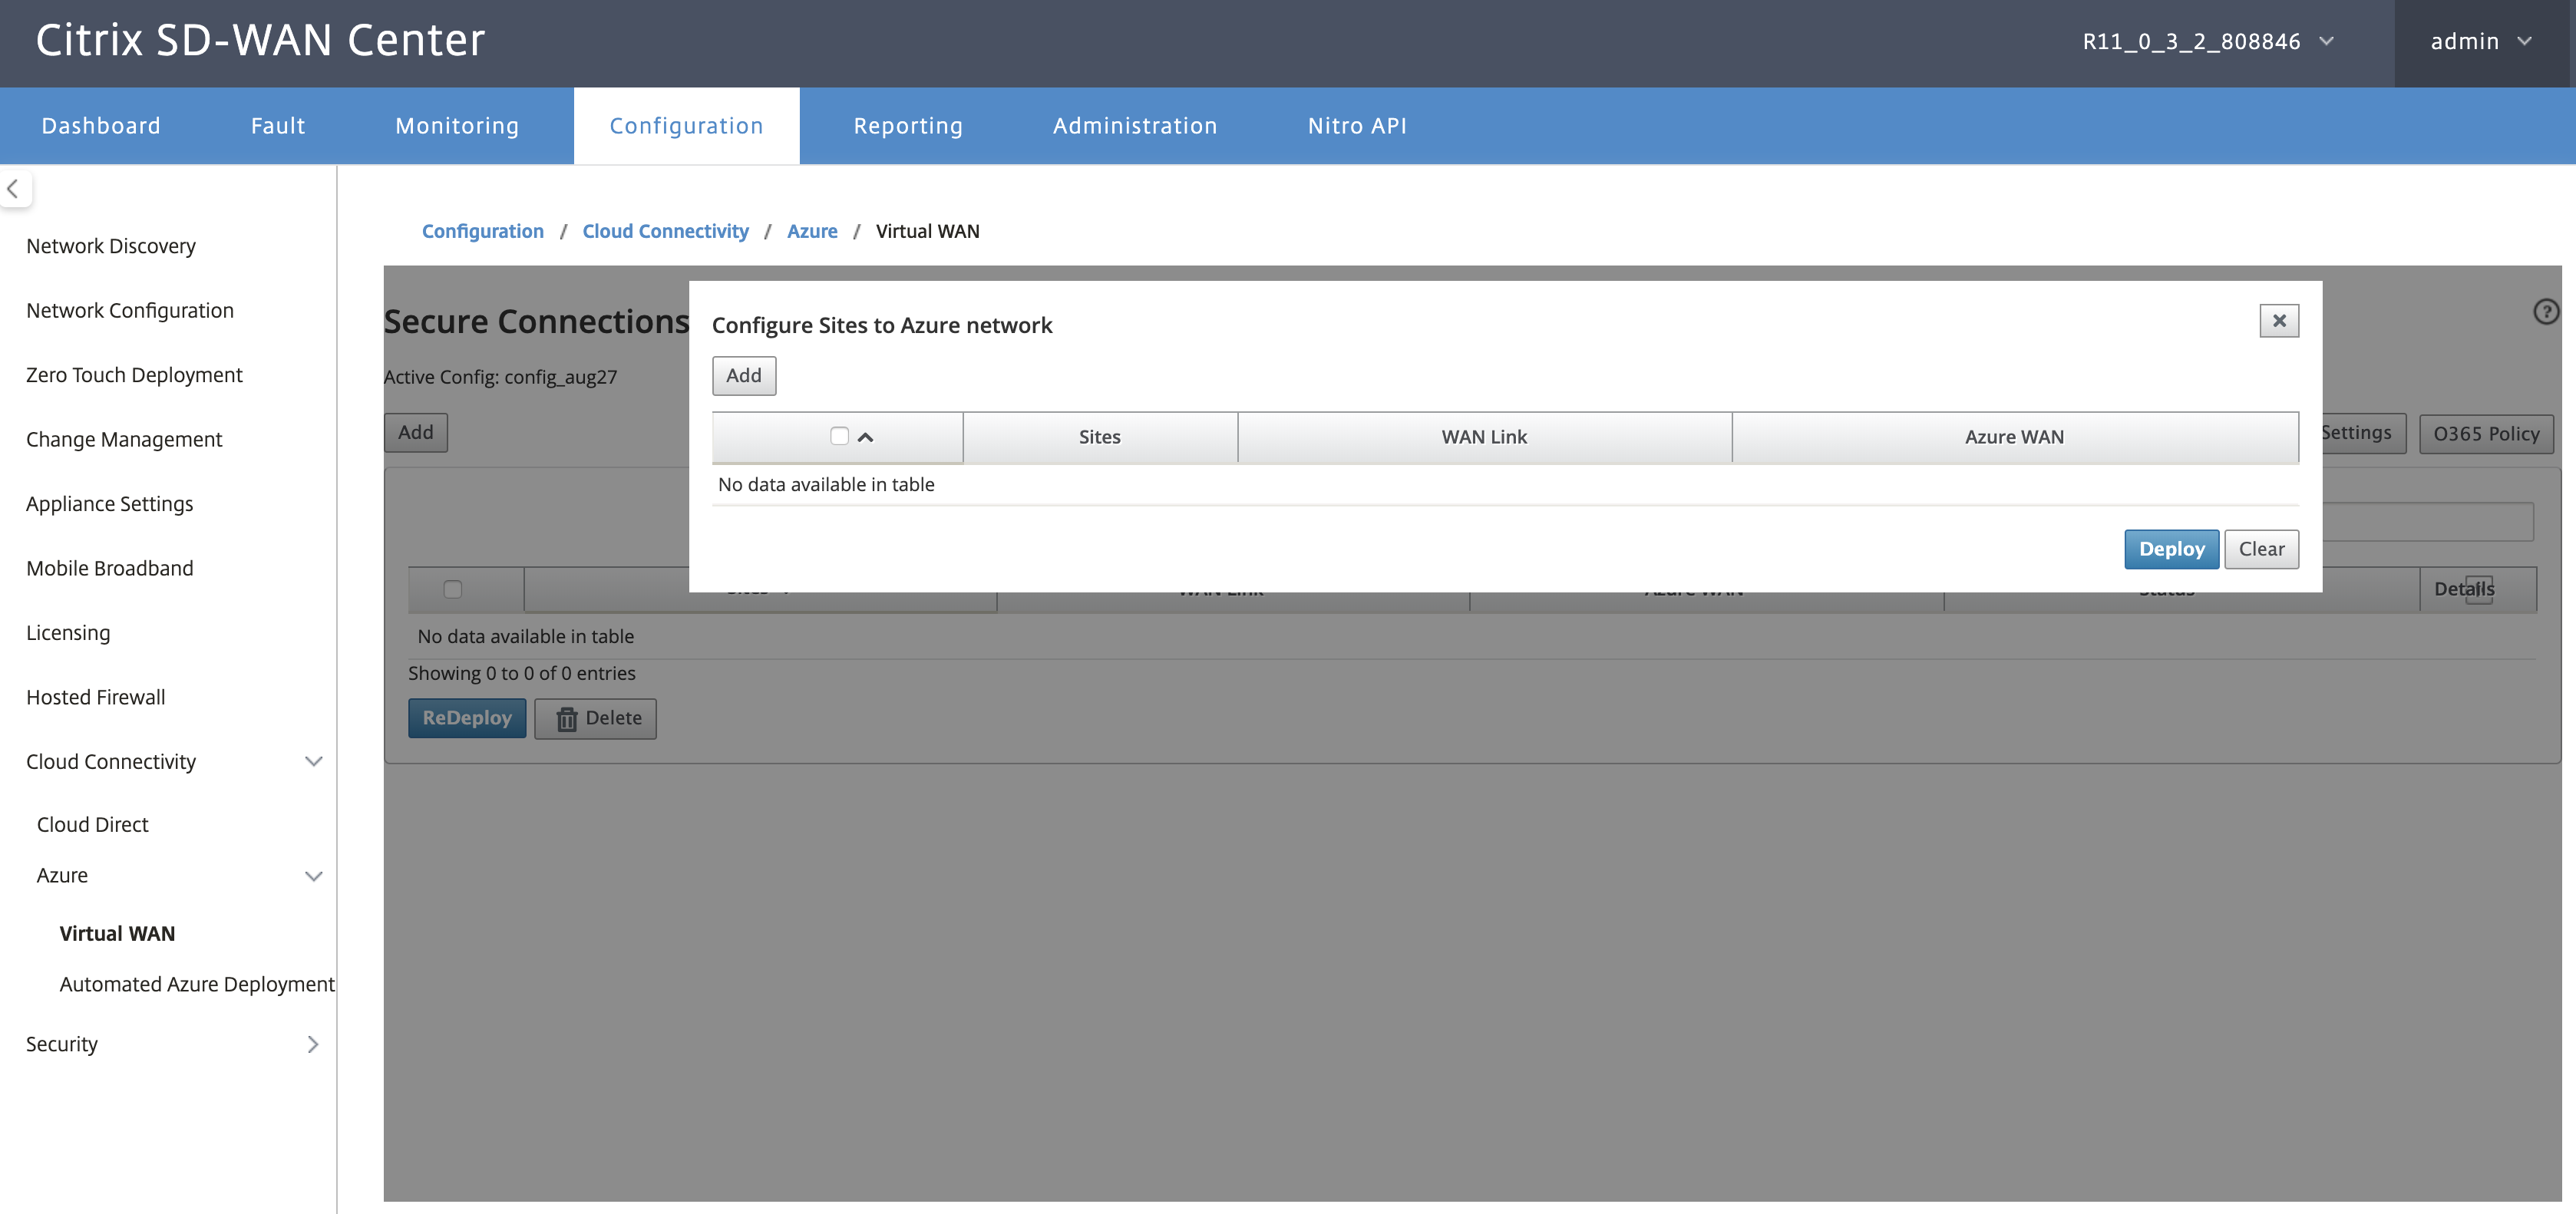The height and width of the screenshot is (1214, 2576).
Task: Select Cloud Direct in the sidebar
Action: (92, 824)
